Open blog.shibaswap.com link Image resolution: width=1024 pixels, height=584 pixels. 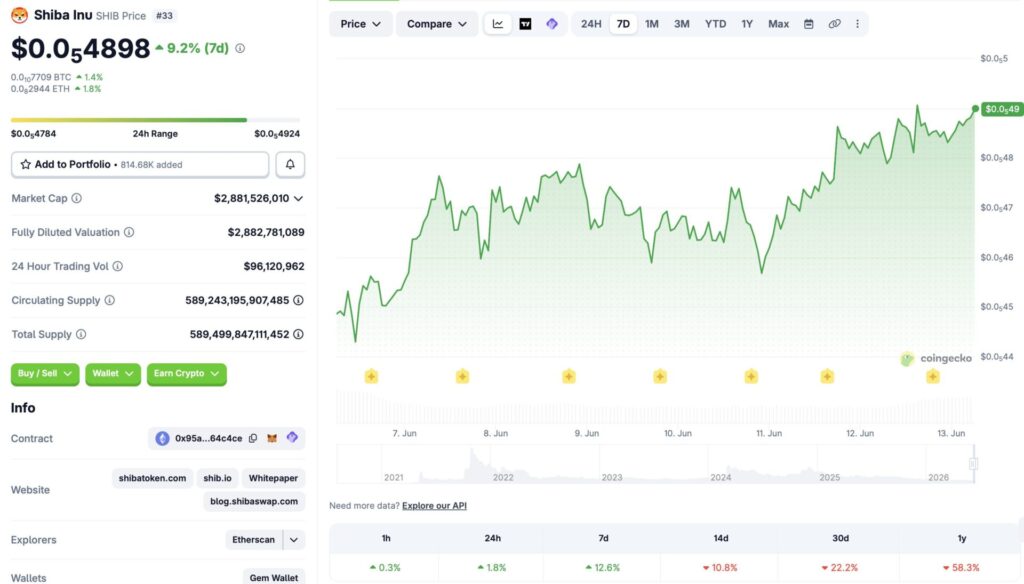point(254,501)
